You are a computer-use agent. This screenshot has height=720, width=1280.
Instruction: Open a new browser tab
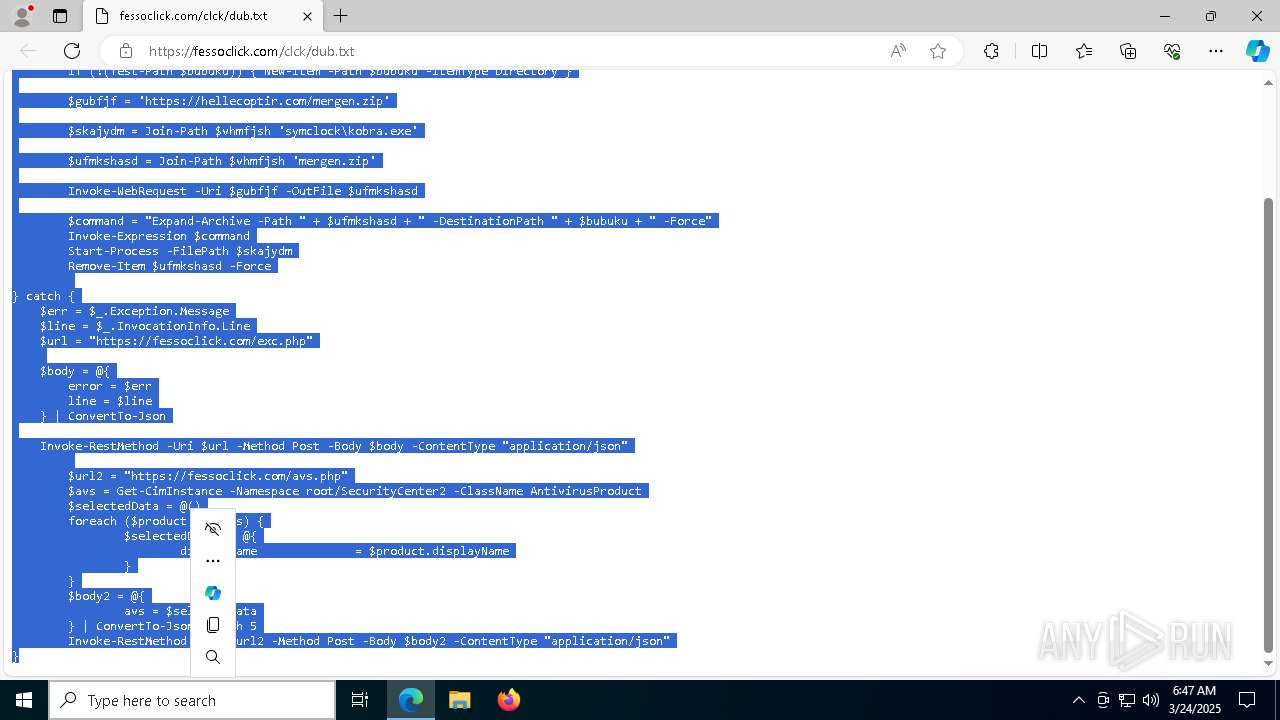[x=340, y=16]
